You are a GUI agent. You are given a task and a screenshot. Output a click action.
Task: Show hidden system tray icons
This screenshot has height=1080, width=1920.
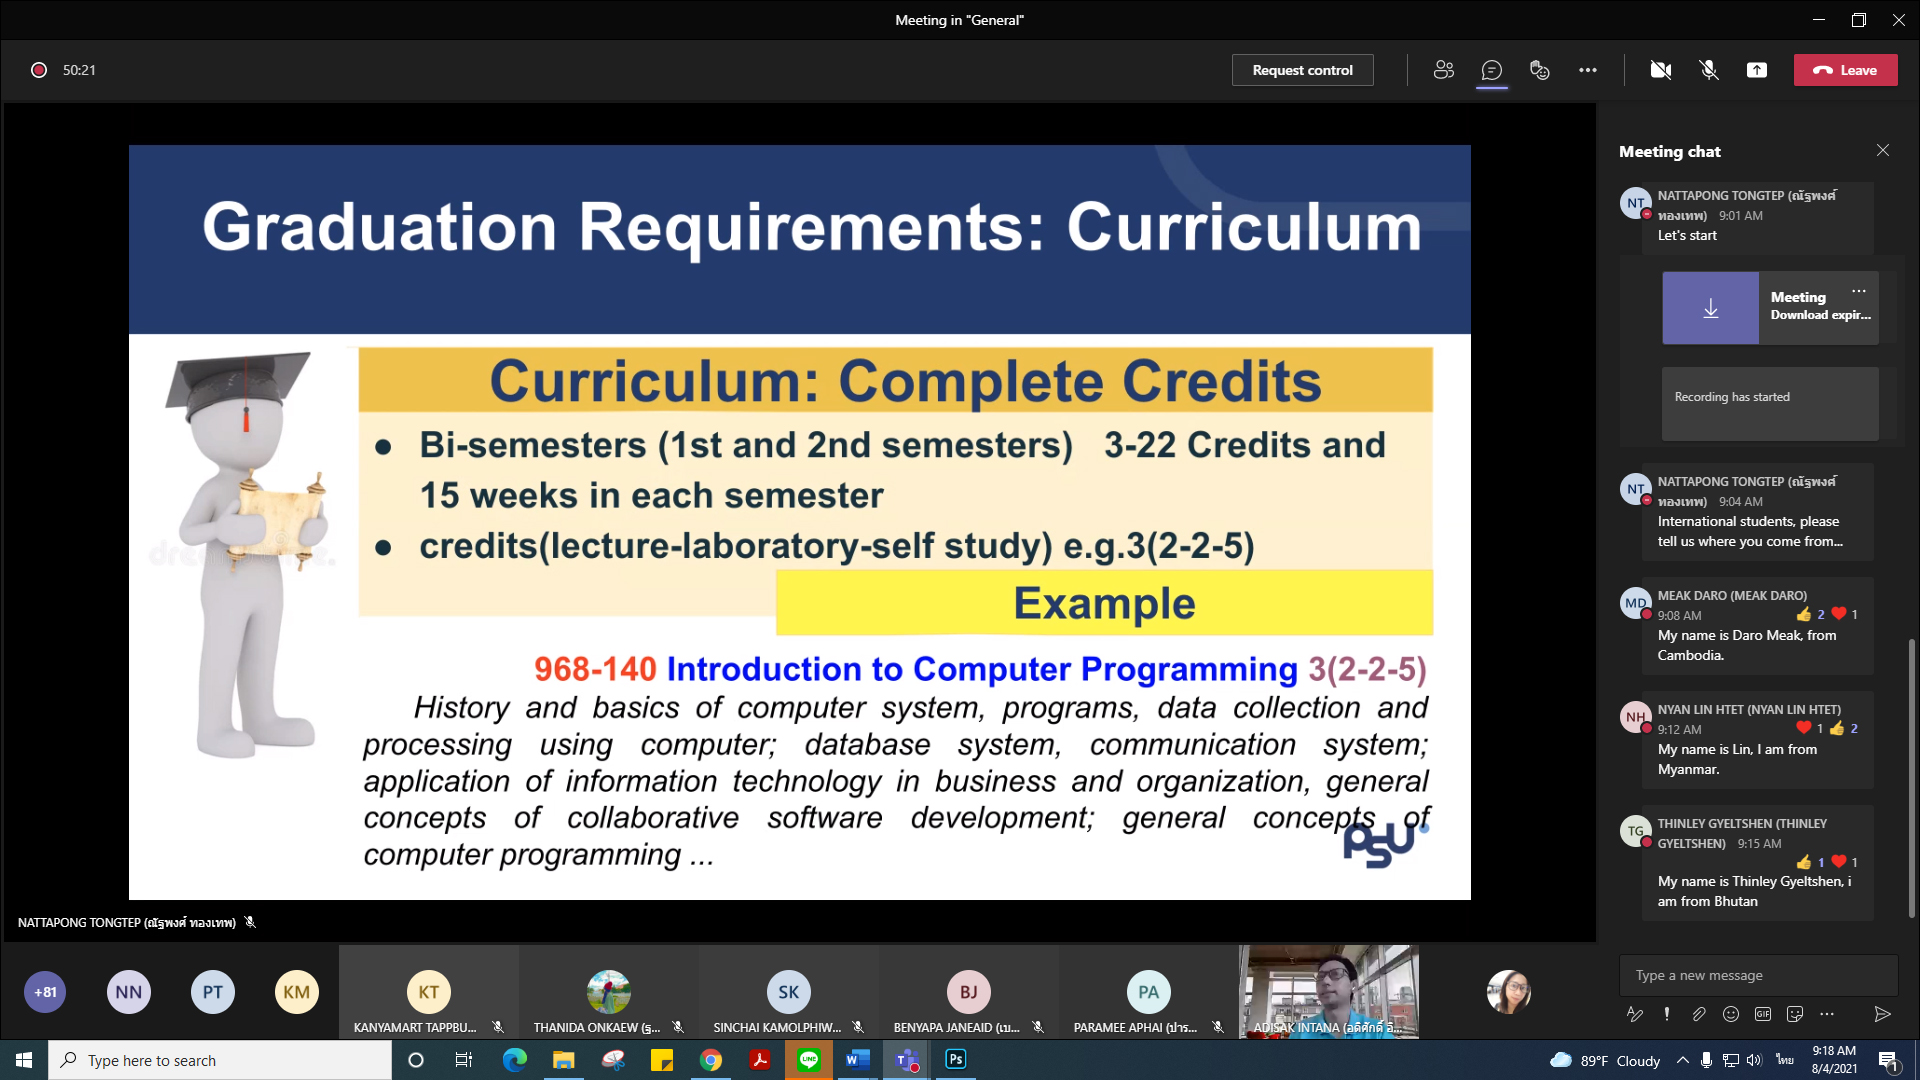pos(1682,1060)
